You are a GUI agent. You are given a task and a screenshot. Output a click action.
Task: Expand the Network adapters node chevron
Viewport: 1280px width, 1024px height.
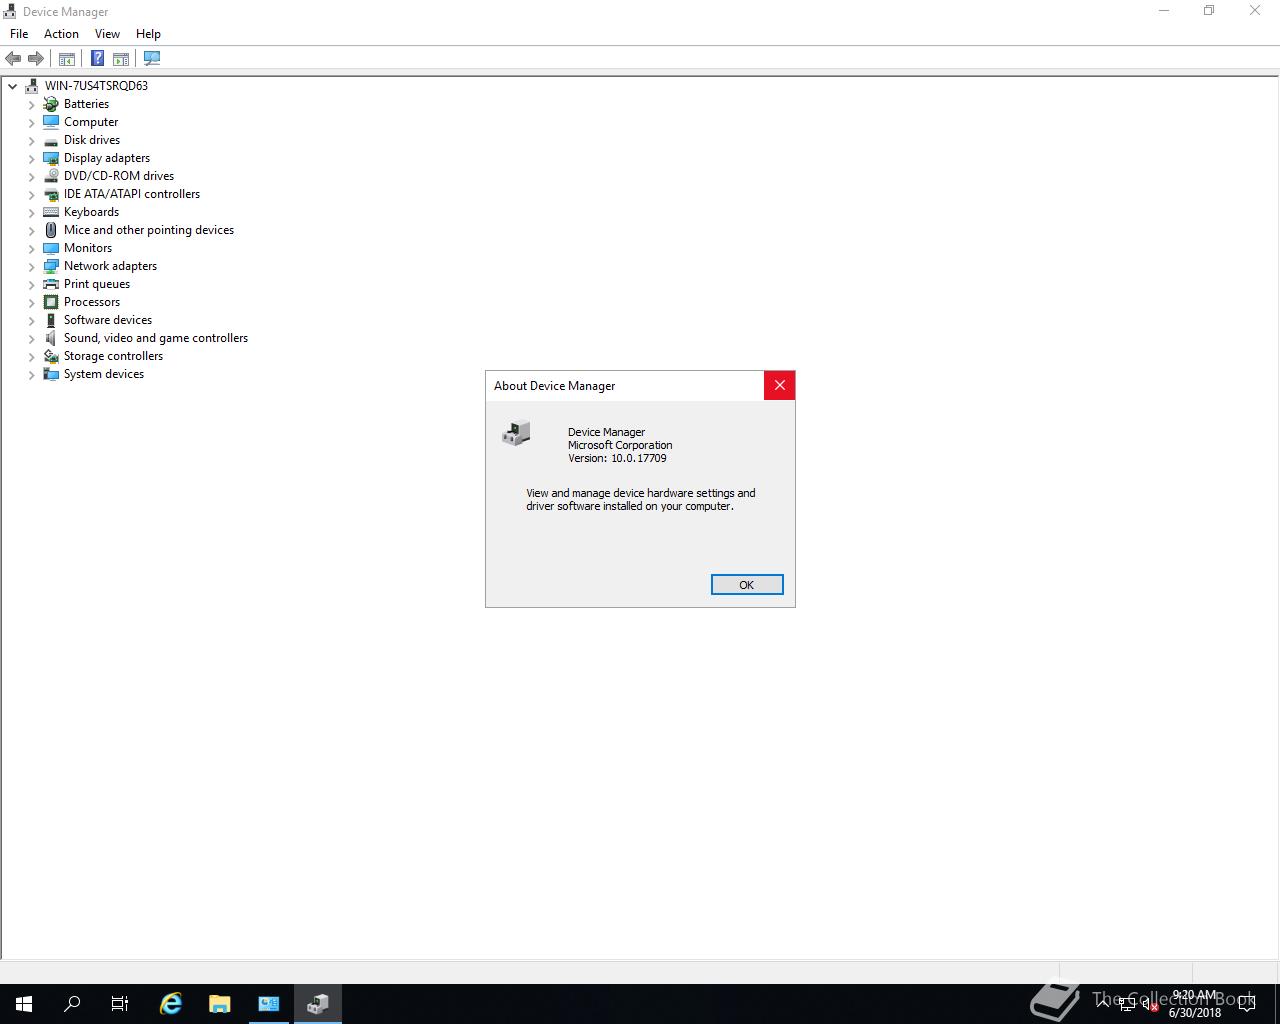click(31, 267)
